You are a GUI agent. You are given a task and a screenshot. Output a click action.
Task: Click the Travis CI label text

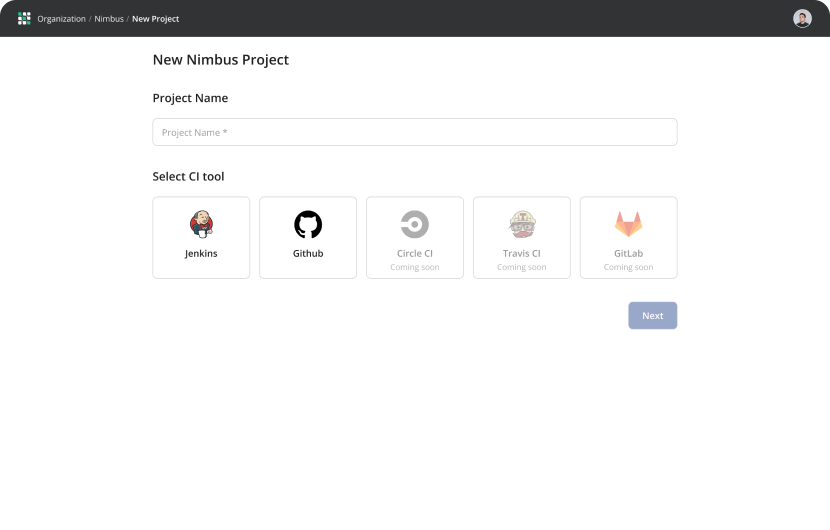[522, 253]
